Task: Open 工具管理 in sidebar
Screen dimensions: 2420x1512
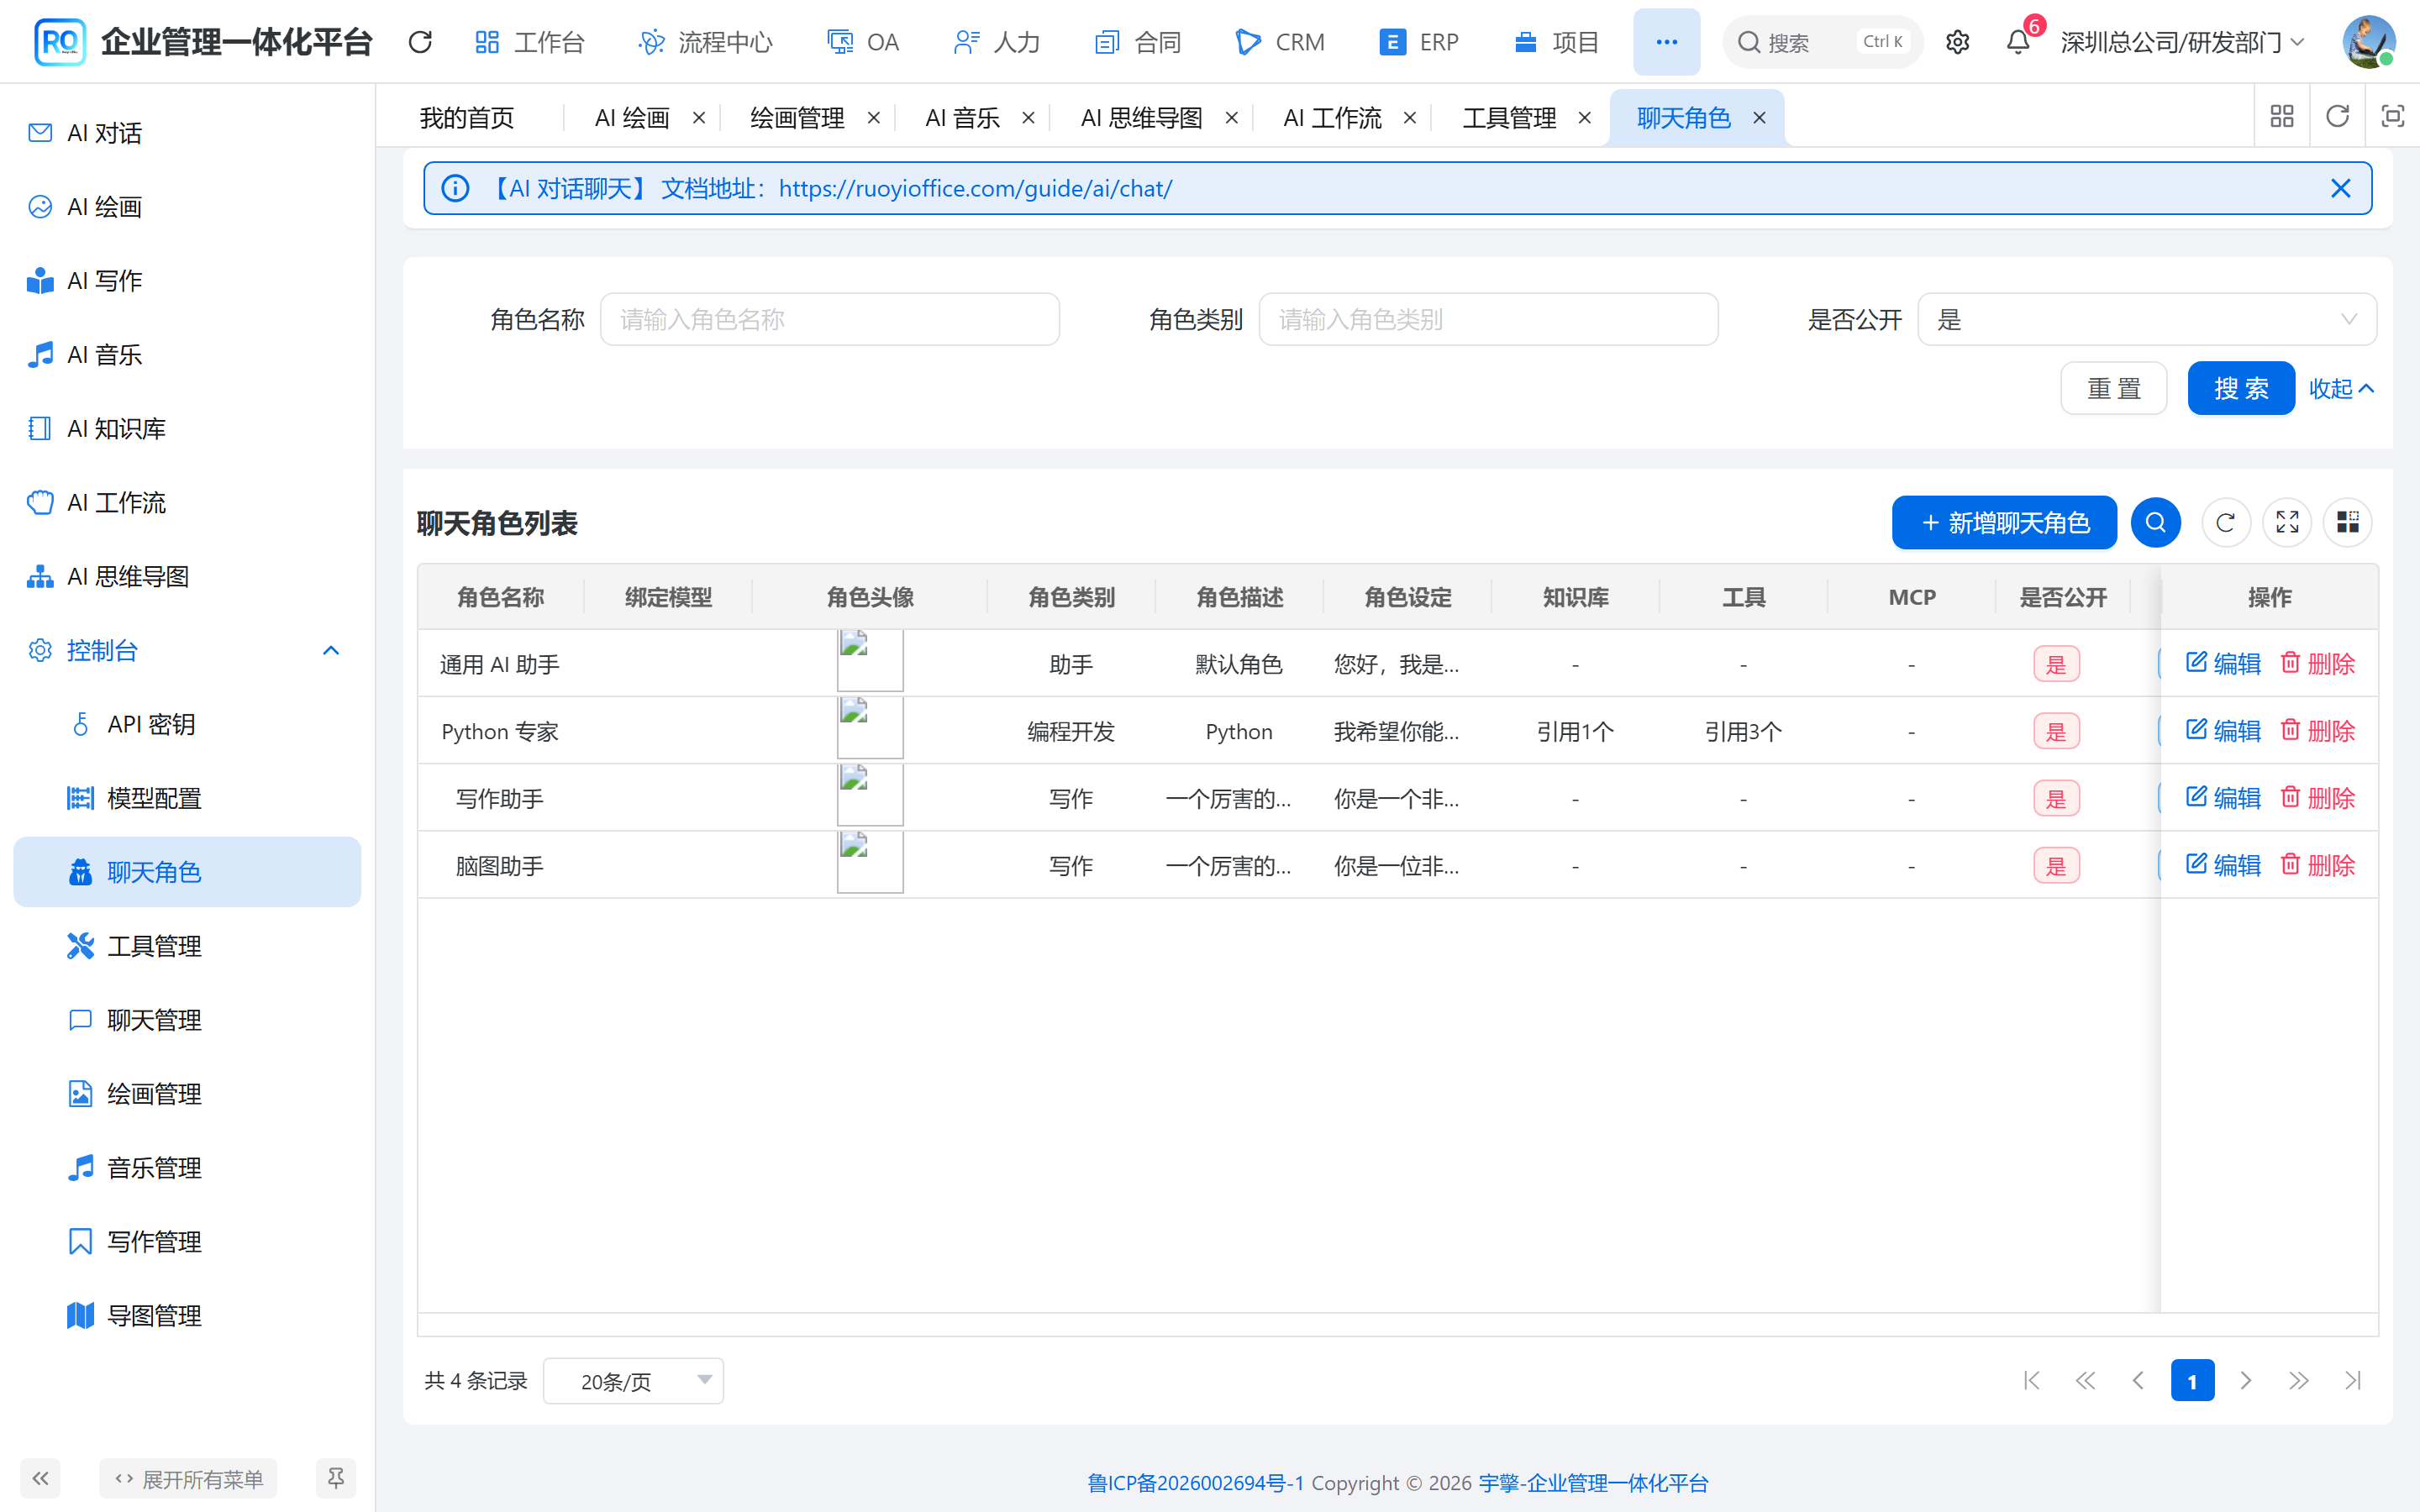Action: [x=188, y=946]
